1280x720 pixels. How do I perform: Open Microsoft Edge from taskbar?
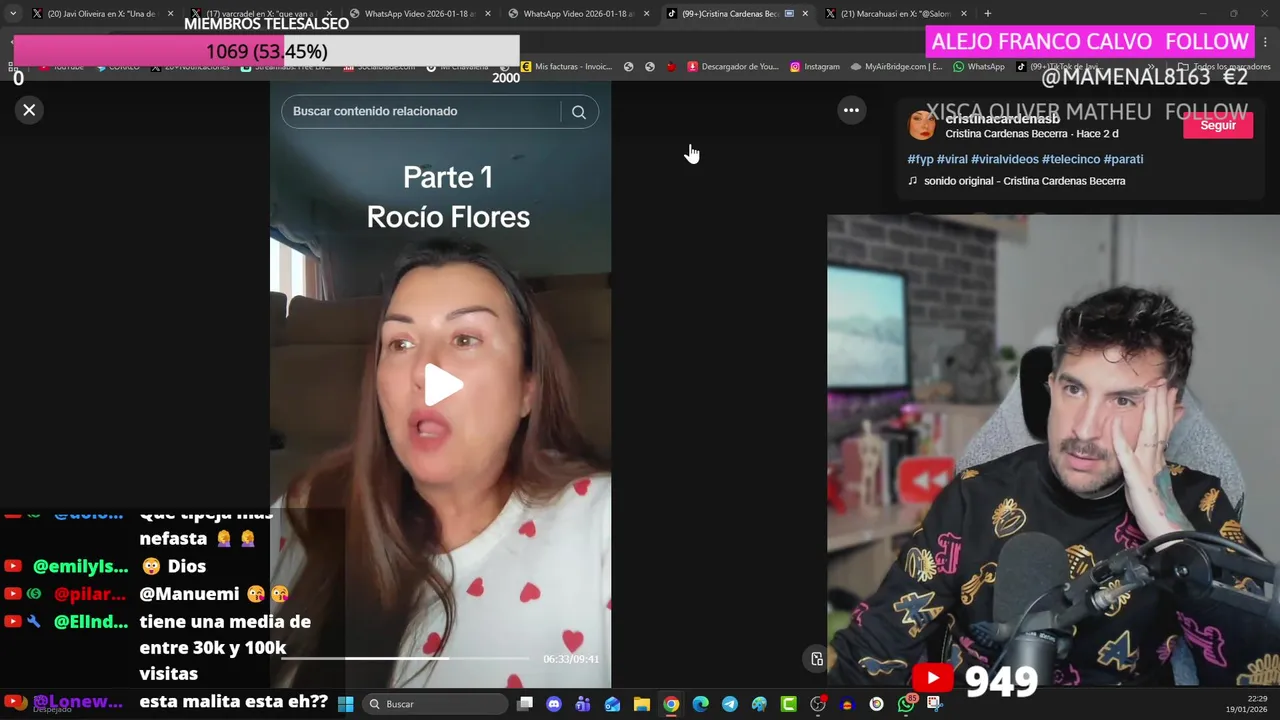[700, 704]
